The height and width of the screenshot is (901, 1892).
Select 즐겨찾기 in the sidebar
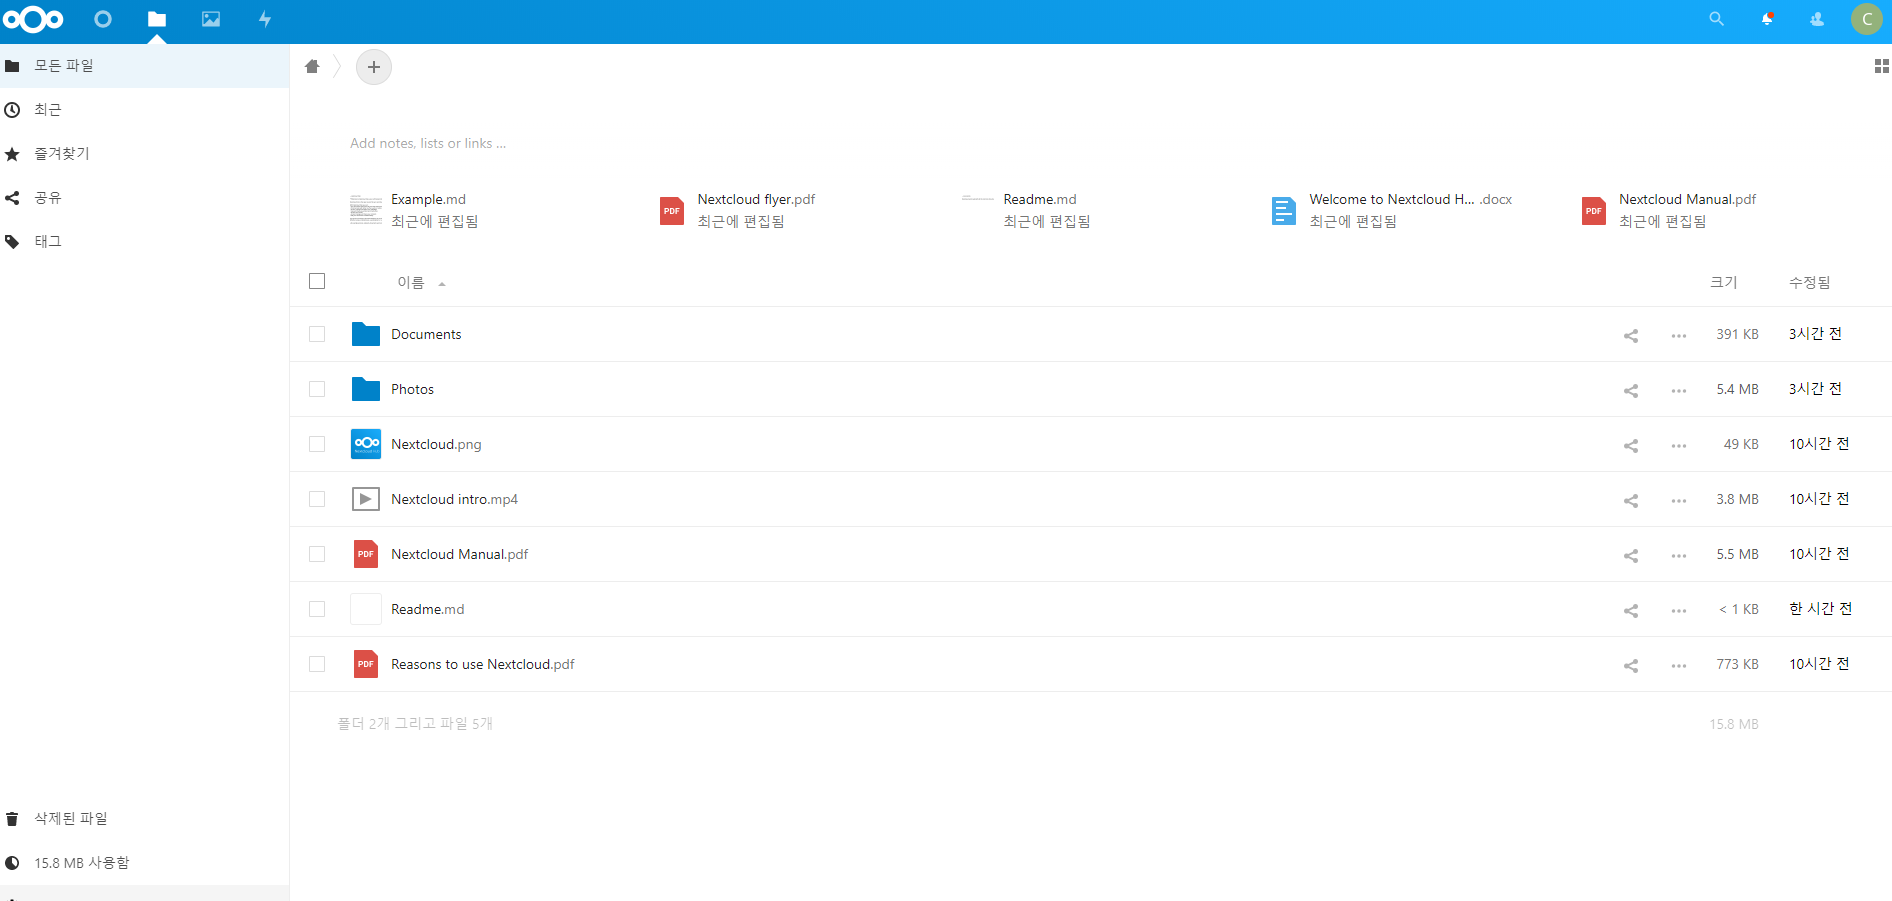[144, 154]
